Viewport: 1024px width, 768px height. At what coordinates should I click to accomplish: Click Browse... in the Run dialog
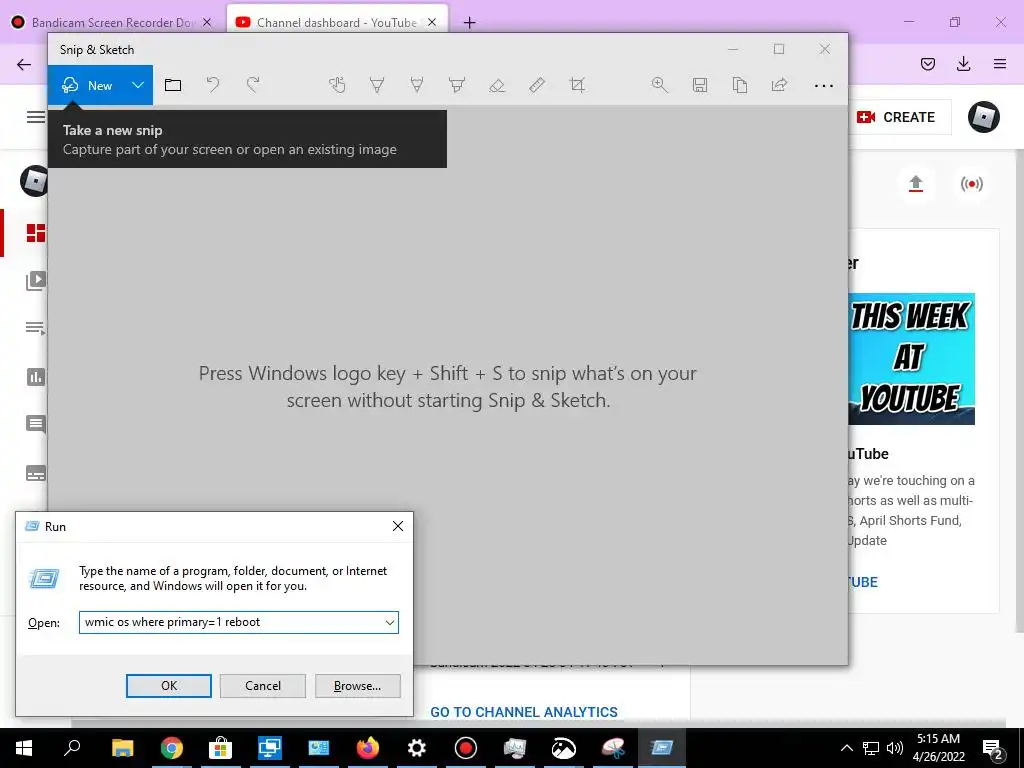pos(357,686)
